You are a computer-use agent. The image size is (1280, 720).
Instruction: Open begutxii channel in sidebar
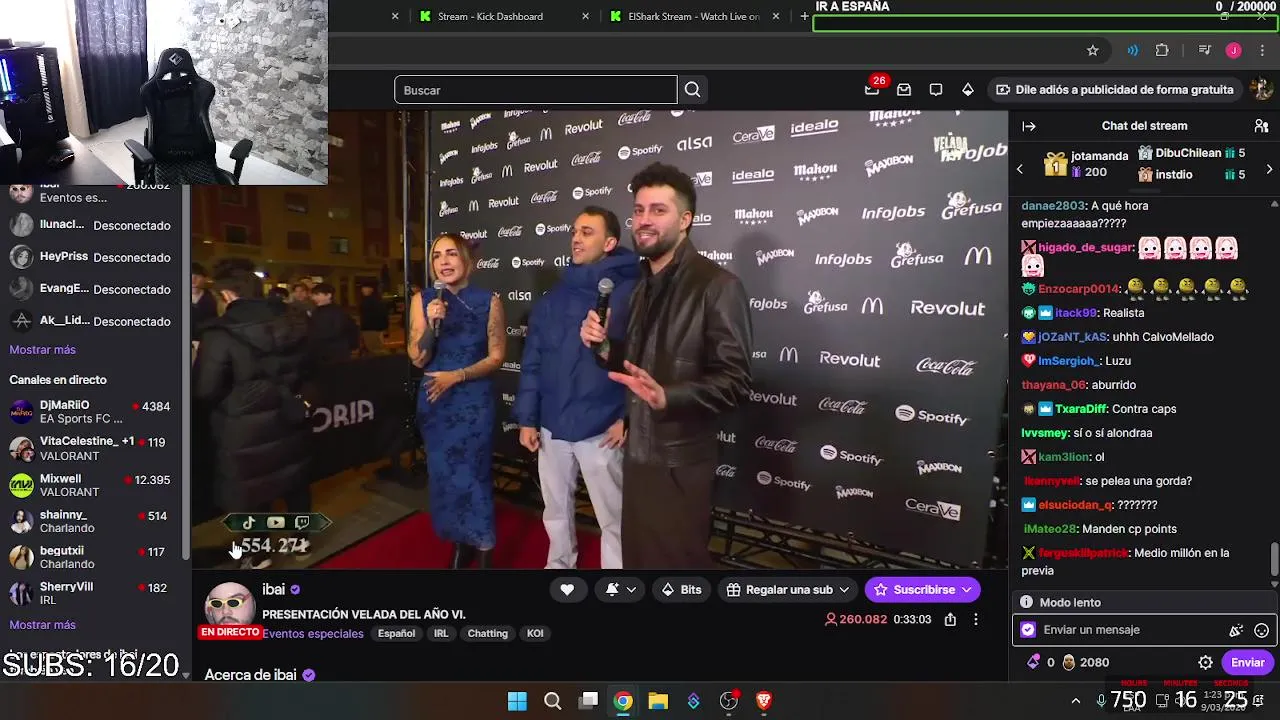click(x=90, y=557)
